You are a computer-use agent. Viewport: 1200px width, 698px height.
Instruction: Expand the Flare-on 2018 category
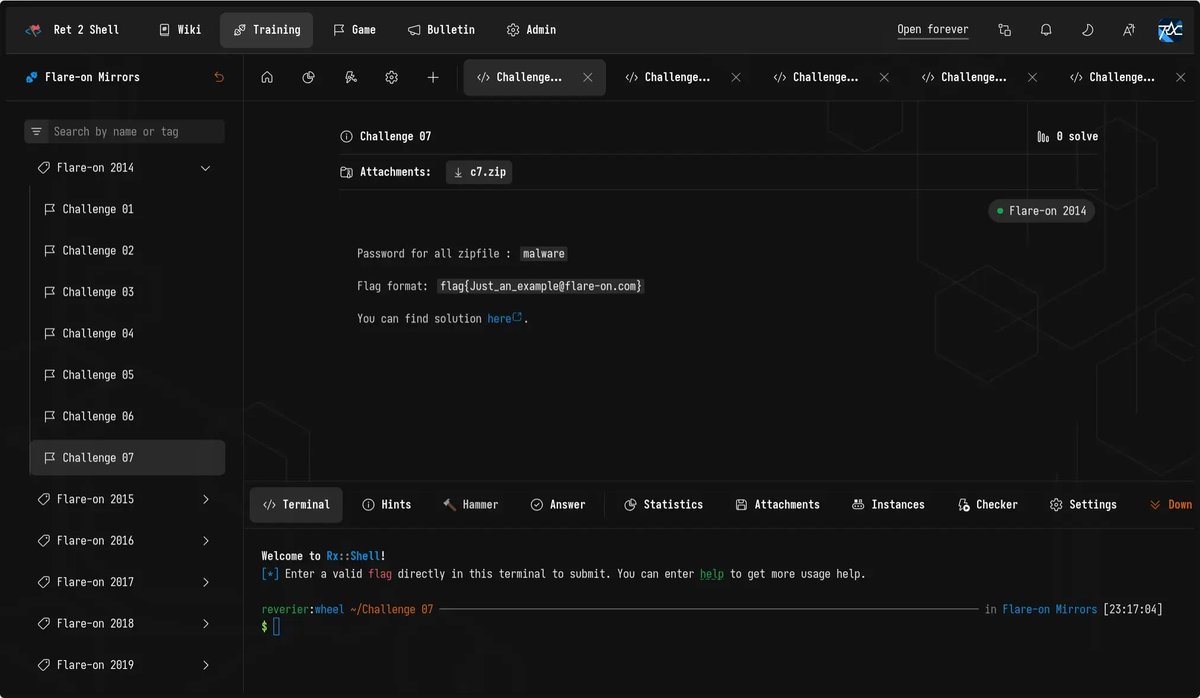point(125,624)
